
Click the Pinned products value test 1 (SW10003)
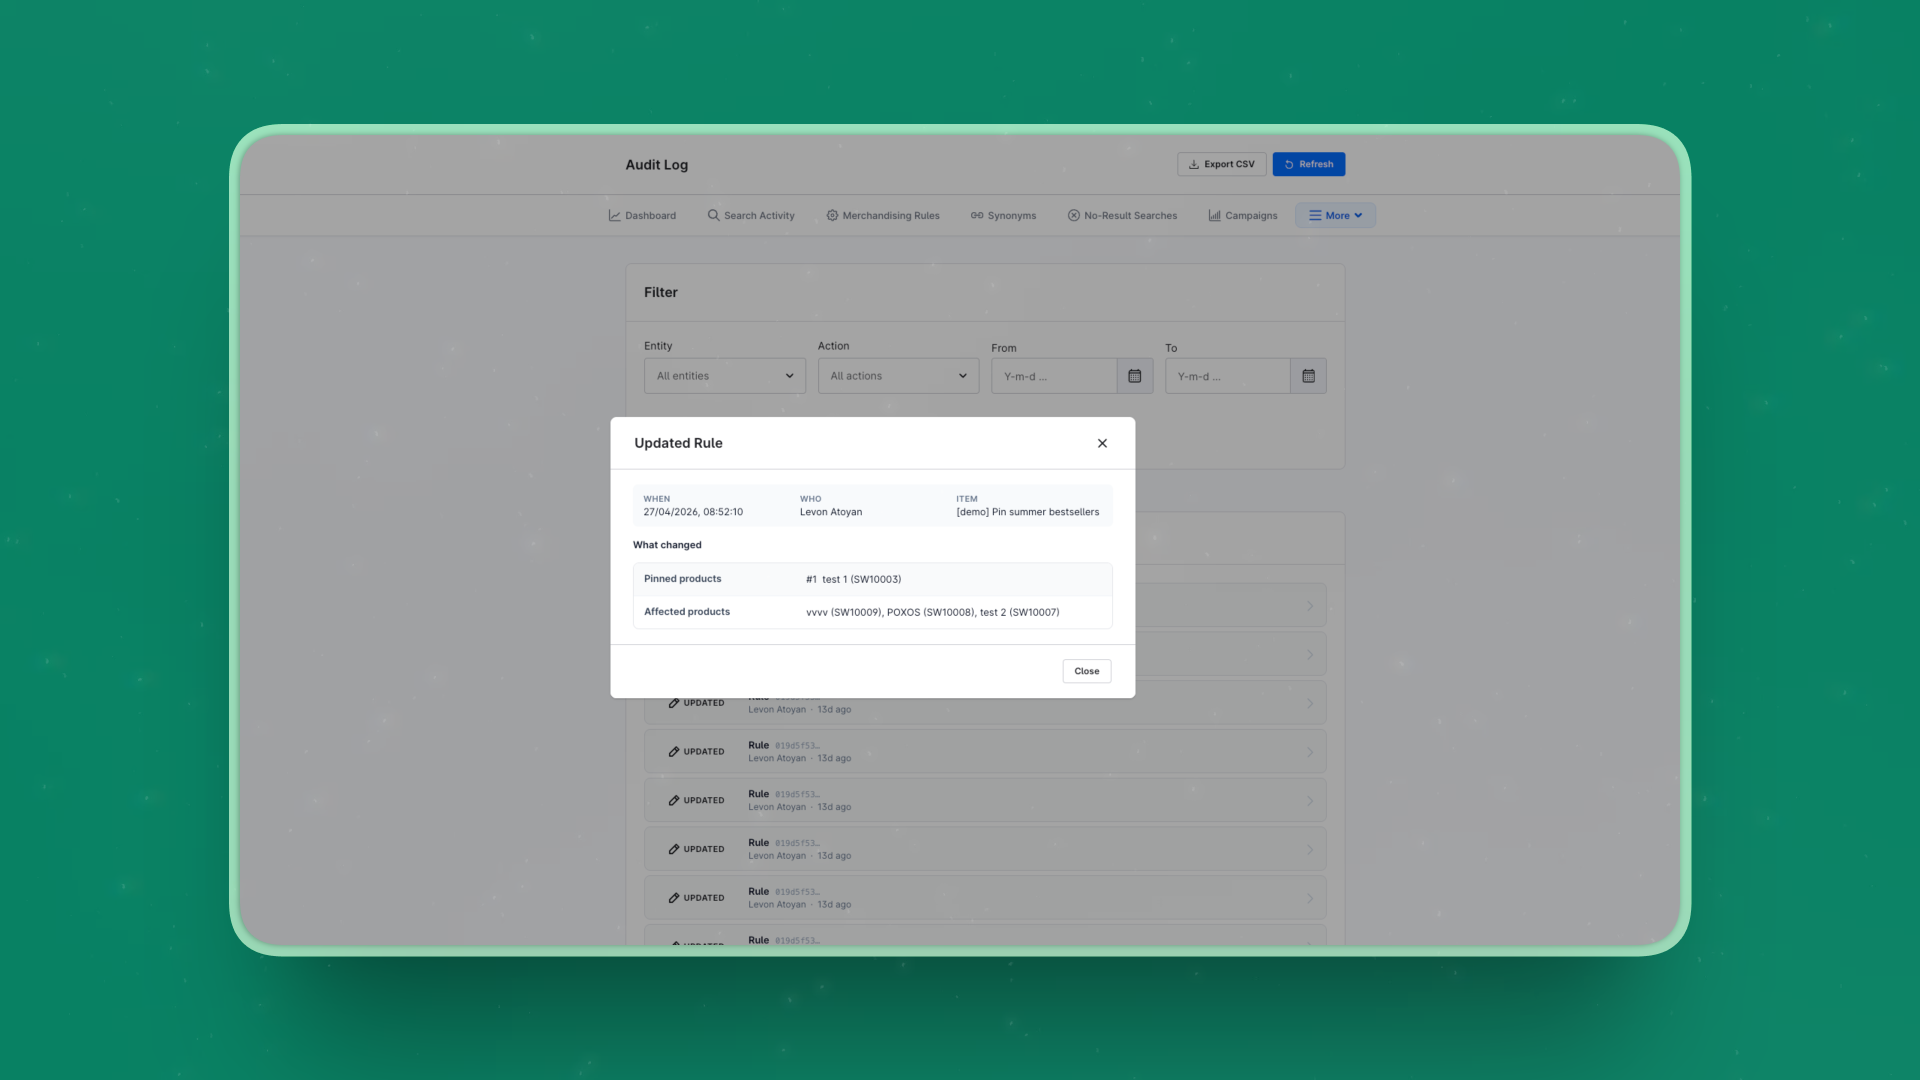pos(861,579)
